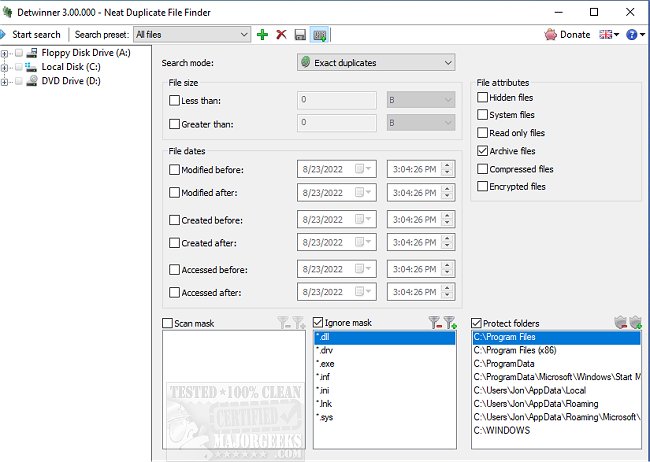Tick the Encrypted files checkbox
The width and height of the screenshot is (650, 462).
click(x=482, y=186)
